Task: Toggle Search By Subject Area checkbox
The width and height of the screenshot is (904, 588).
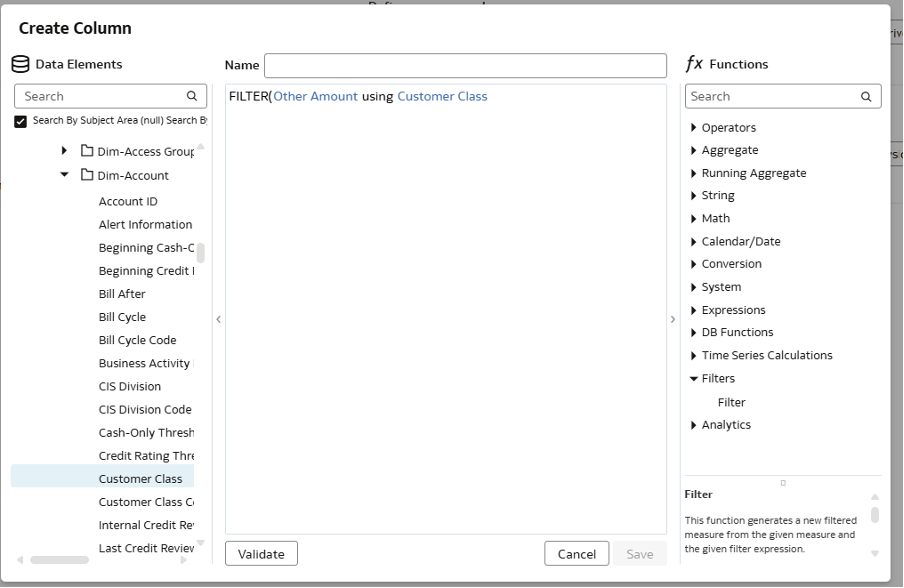Action: click(x=21, y=121)
